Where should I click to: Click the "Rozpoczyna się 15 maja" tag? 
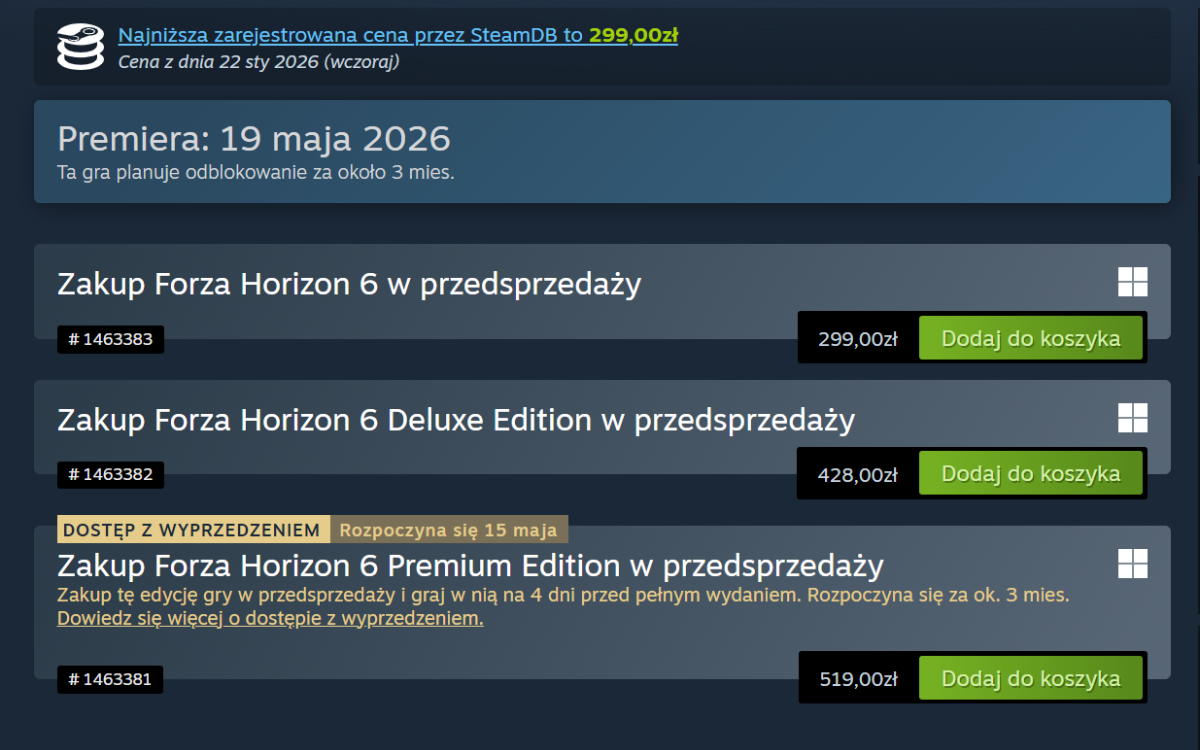click(449, 529)
